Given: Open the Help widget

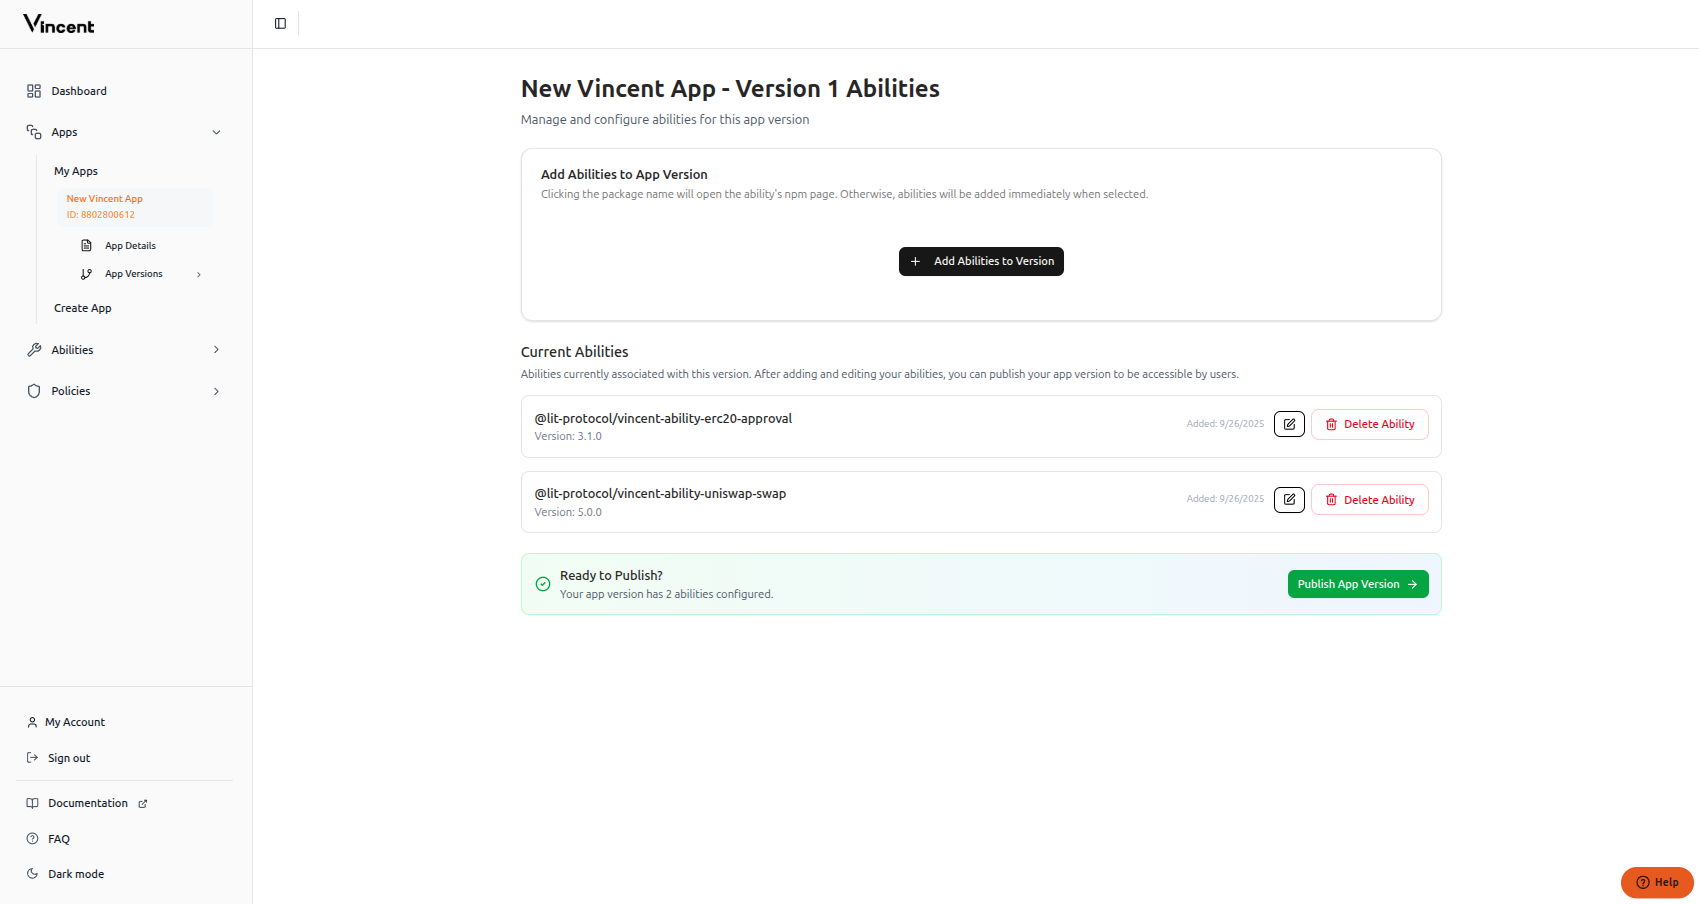Looking at the screenshot, I should pyautogui.click(x=1656, y=882).
